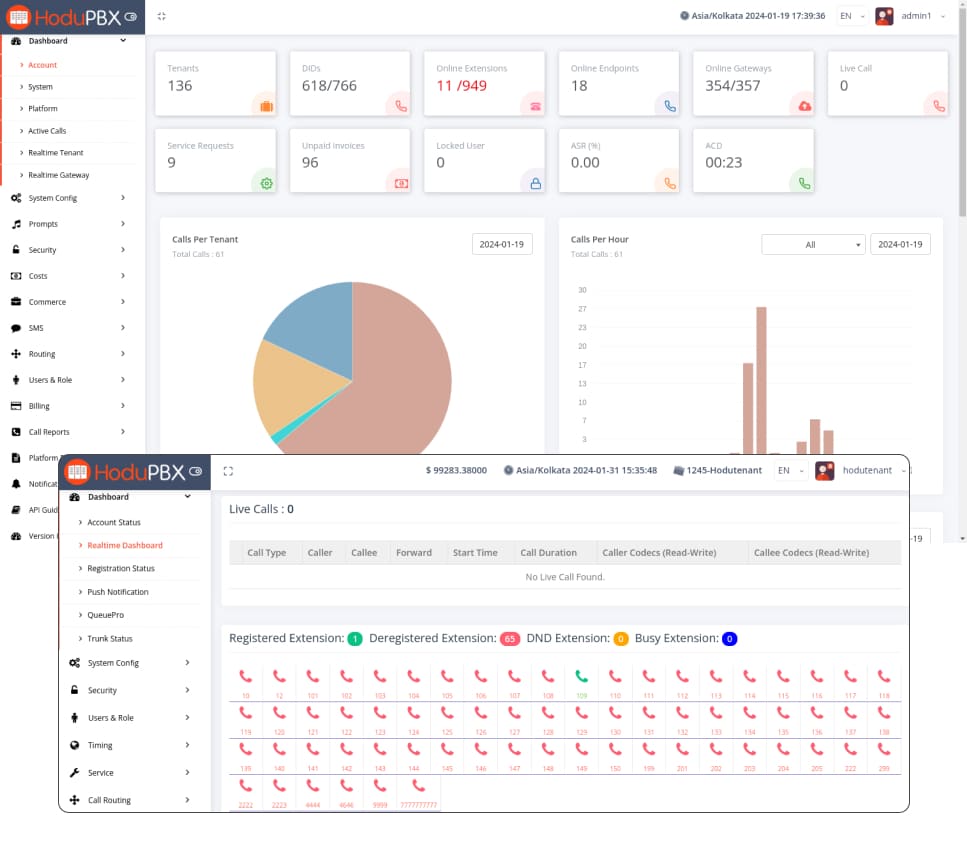Expand the System Config menu in admin sidebar
The width and height of the screenshot is (967, 849).
[x=70, y=198]
